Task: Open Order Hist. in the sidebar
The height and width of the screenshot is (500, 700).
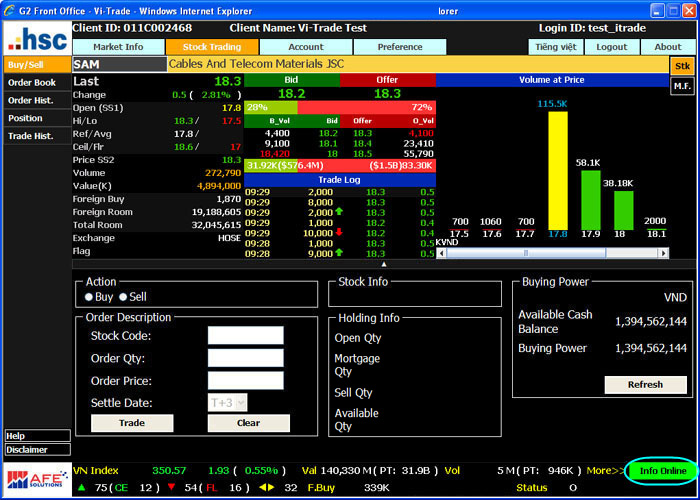Action: click(38, 100)
